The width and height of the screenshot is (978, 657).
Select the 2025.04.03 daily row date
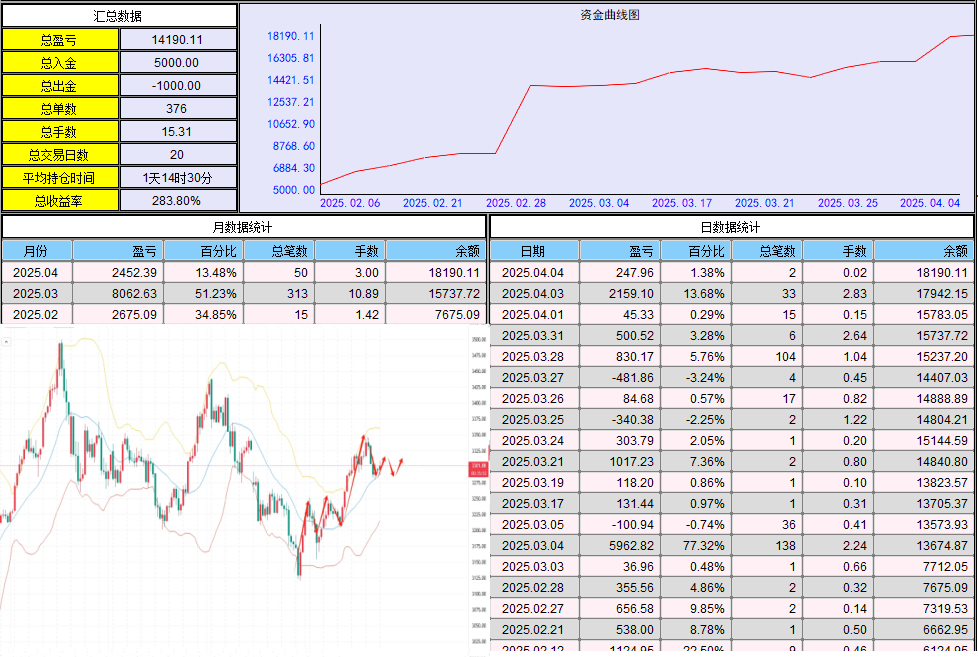pos(533,293)
